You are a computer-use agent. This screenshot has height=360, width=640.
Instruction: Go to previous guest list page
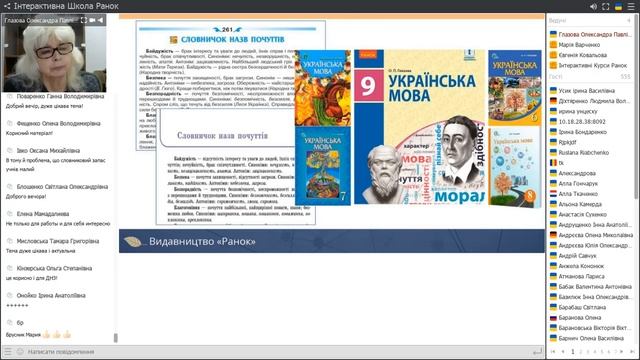563,351
